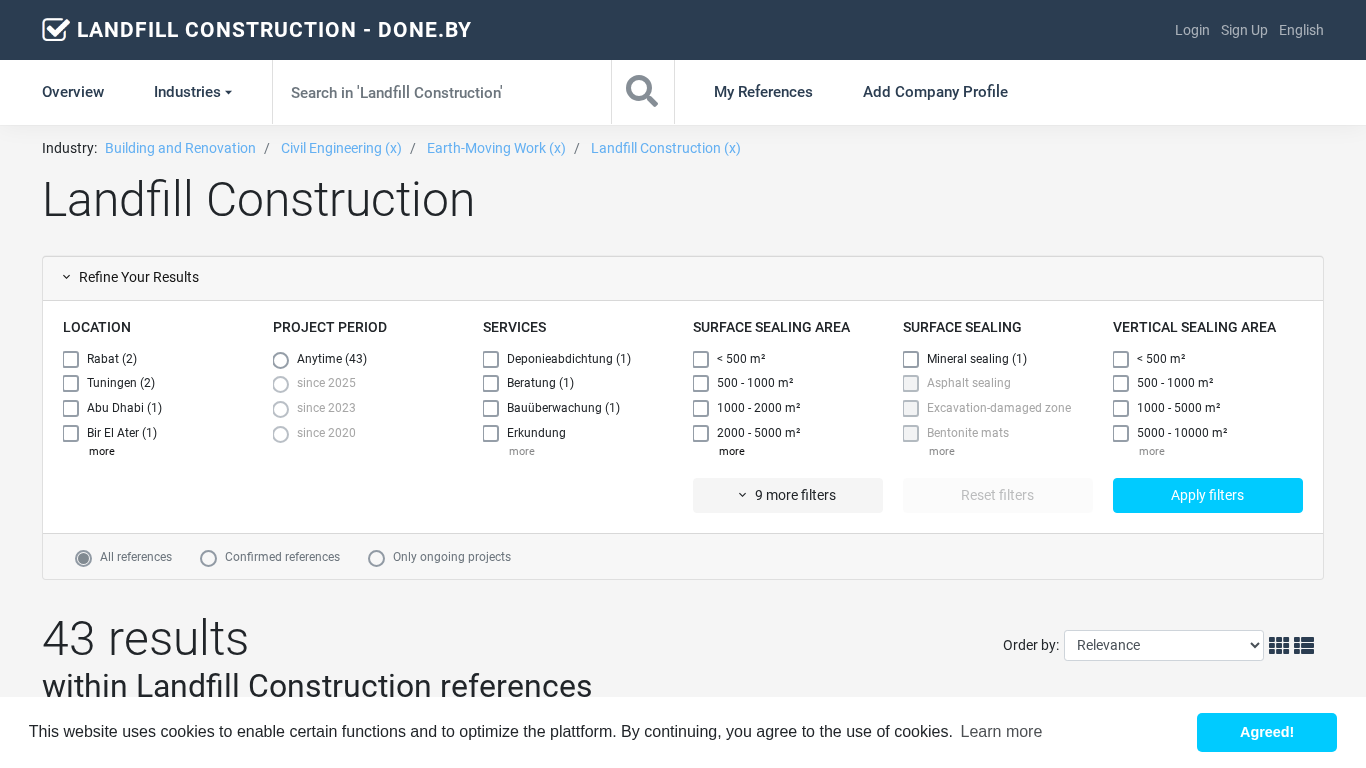Select Only ongoing projects option
This screenshot has height=768, width=1366.
coord(377,558)
